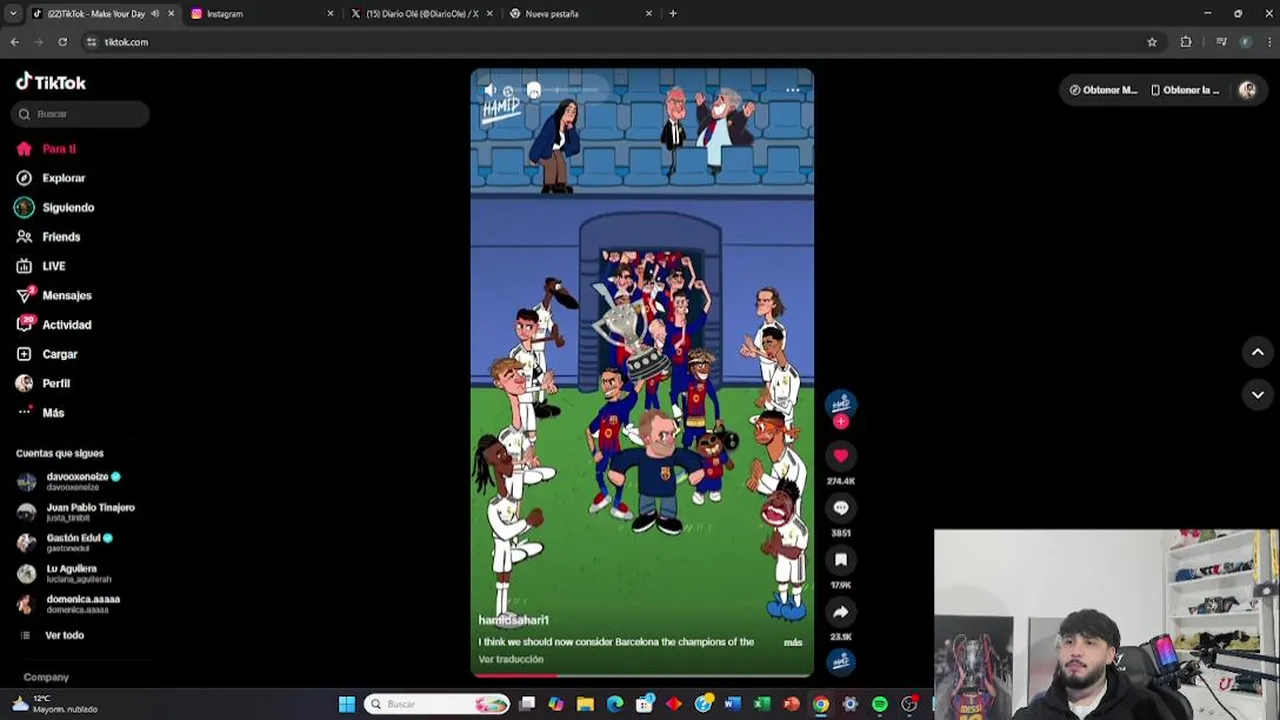Open the creator avatar beside the video

[x=841, y=403]
